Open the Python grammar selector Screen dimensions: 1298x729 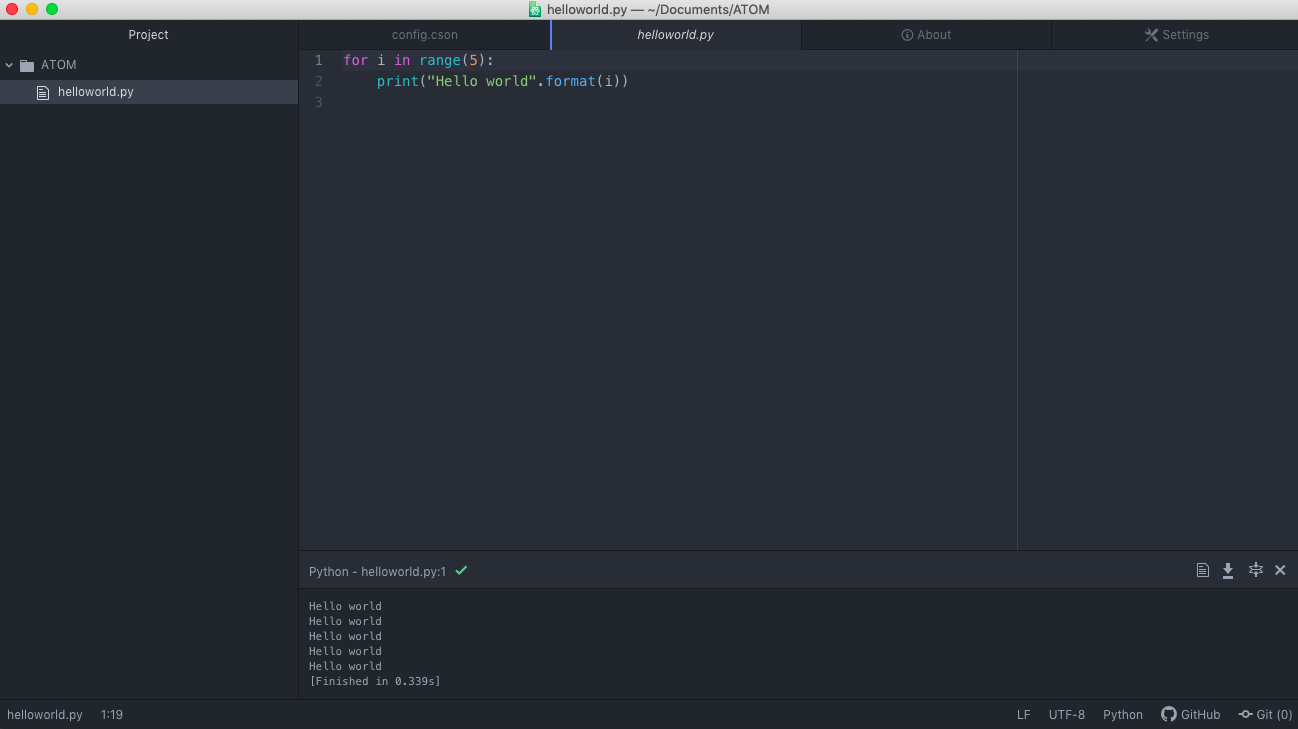click(1122, 714)
